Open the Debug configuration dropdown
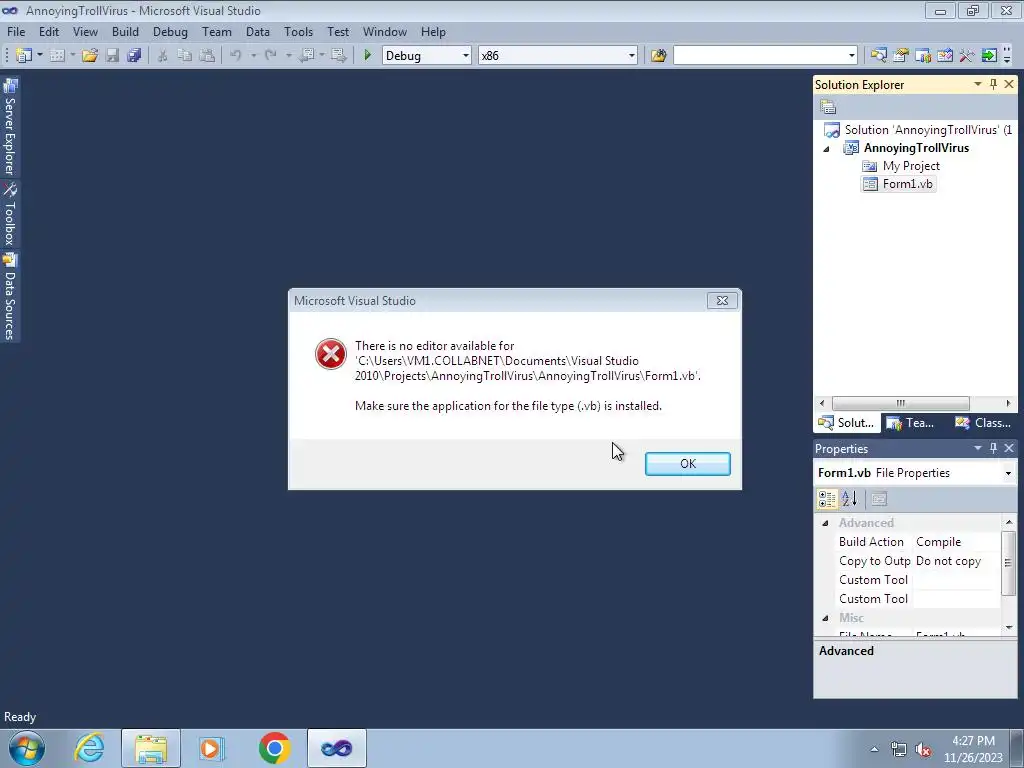This screenshot has height=768, width=1024. click(x=466, y=56)
